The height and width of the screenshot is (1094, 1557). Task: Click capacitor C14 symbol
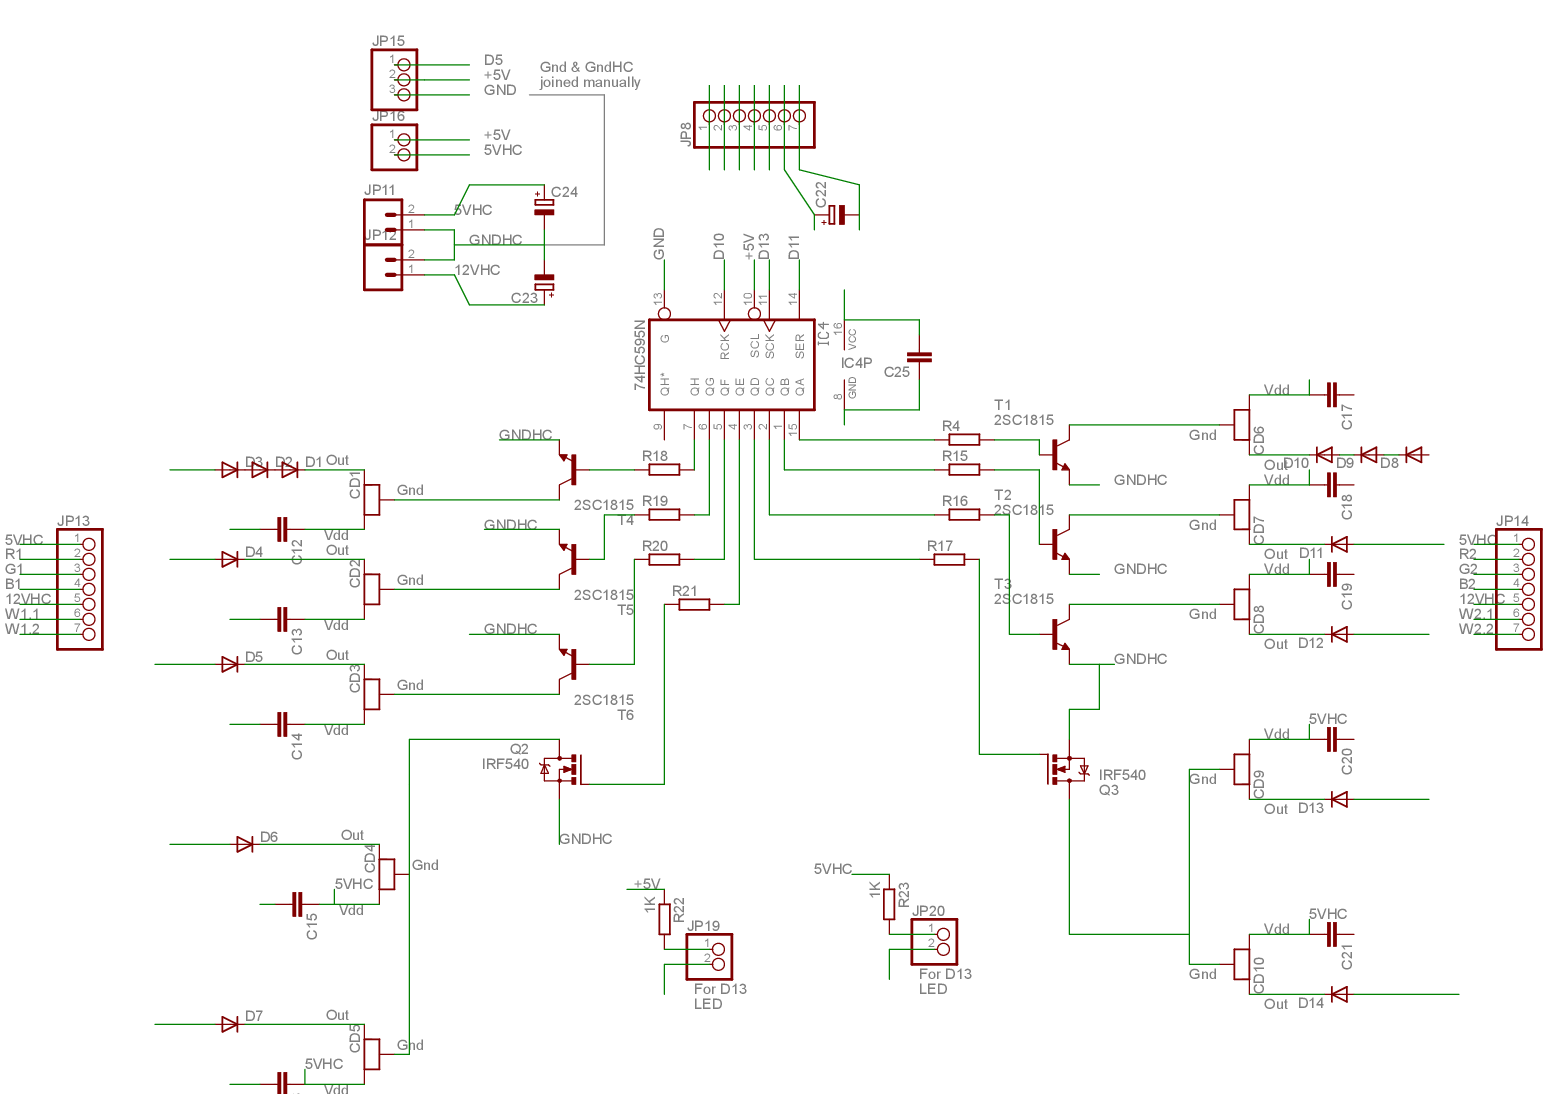click(x=282, y=724)
